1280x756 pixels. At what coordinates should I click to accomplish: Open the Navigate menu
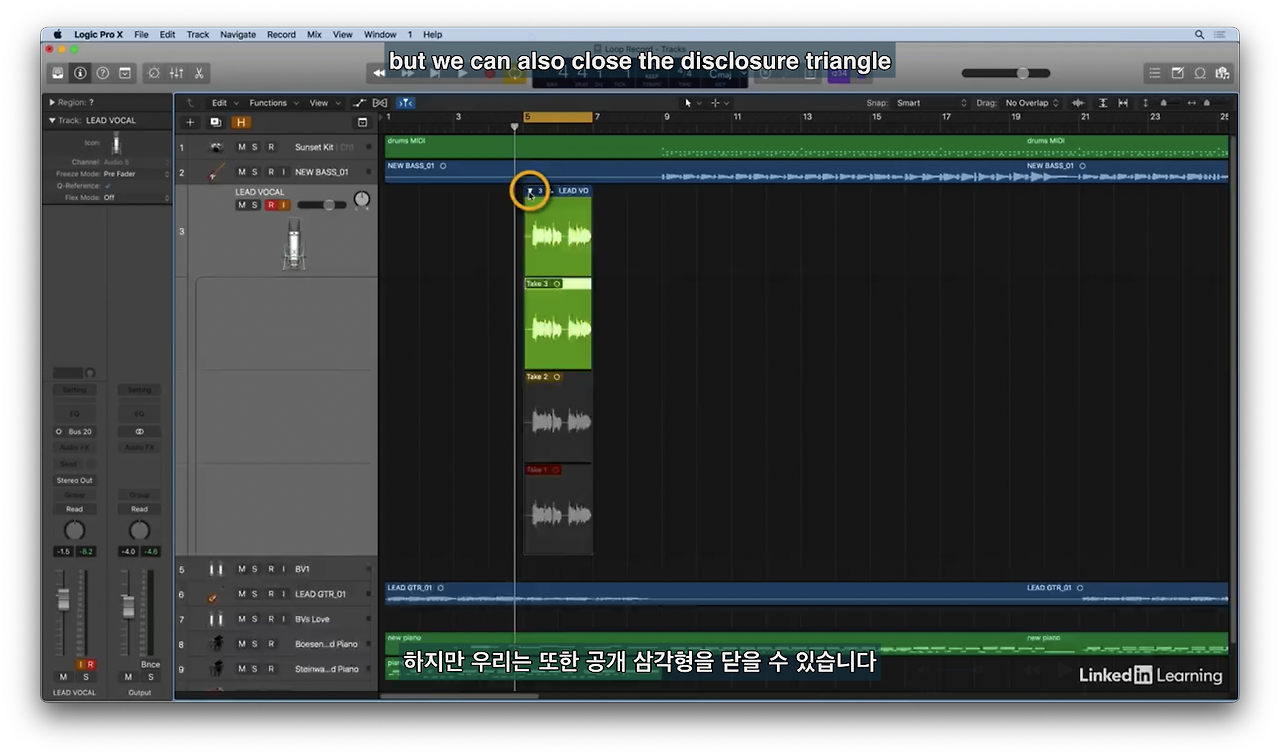point(238,34)
